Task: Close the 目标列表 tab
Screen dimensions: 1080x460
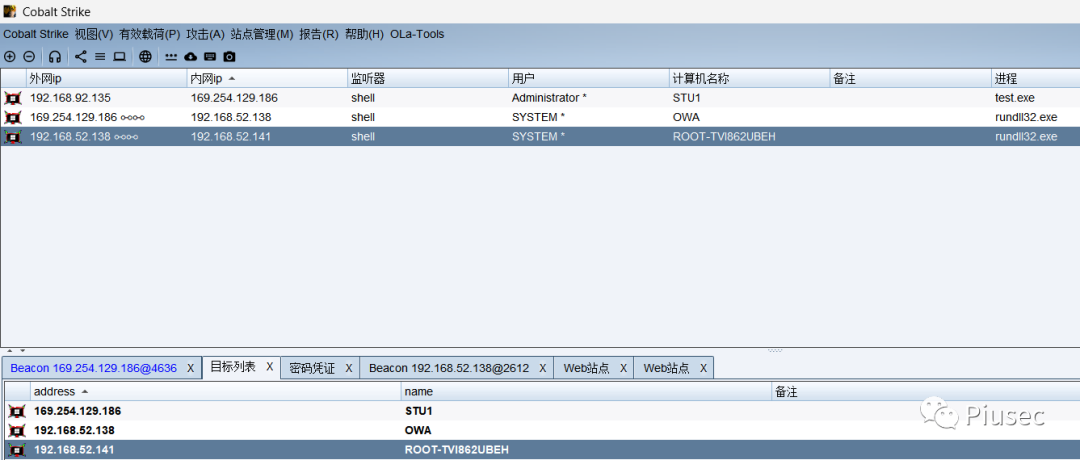Action: coord(270,367)
